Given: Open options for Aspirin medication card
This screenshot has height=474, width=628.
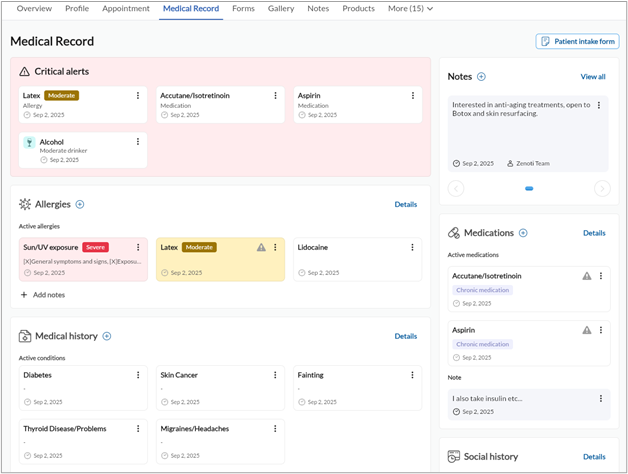Looking at the screenshot, I should click(x=601, y=330).
